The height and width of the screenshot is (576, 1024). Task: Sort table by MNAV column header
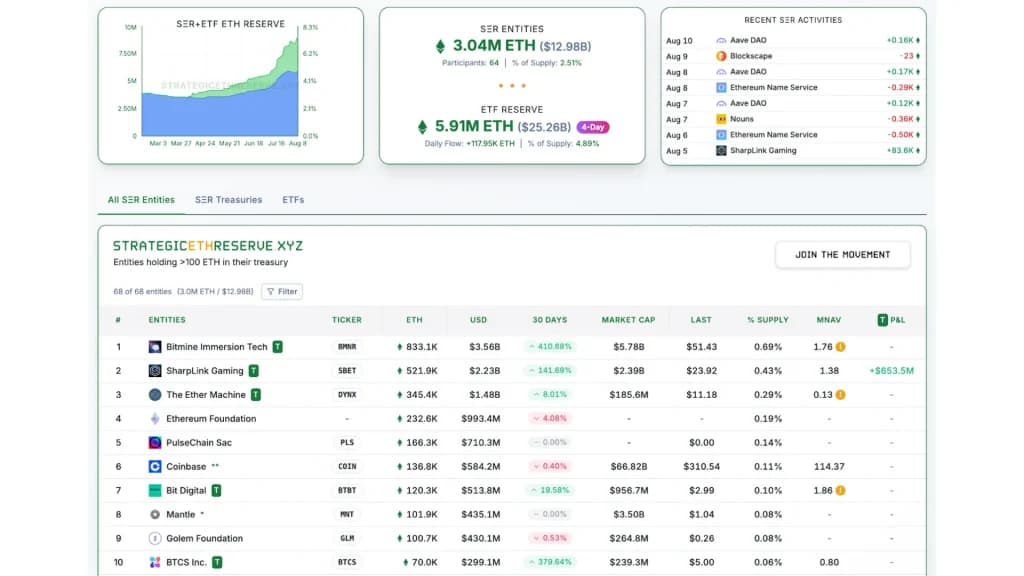[829, 320]
